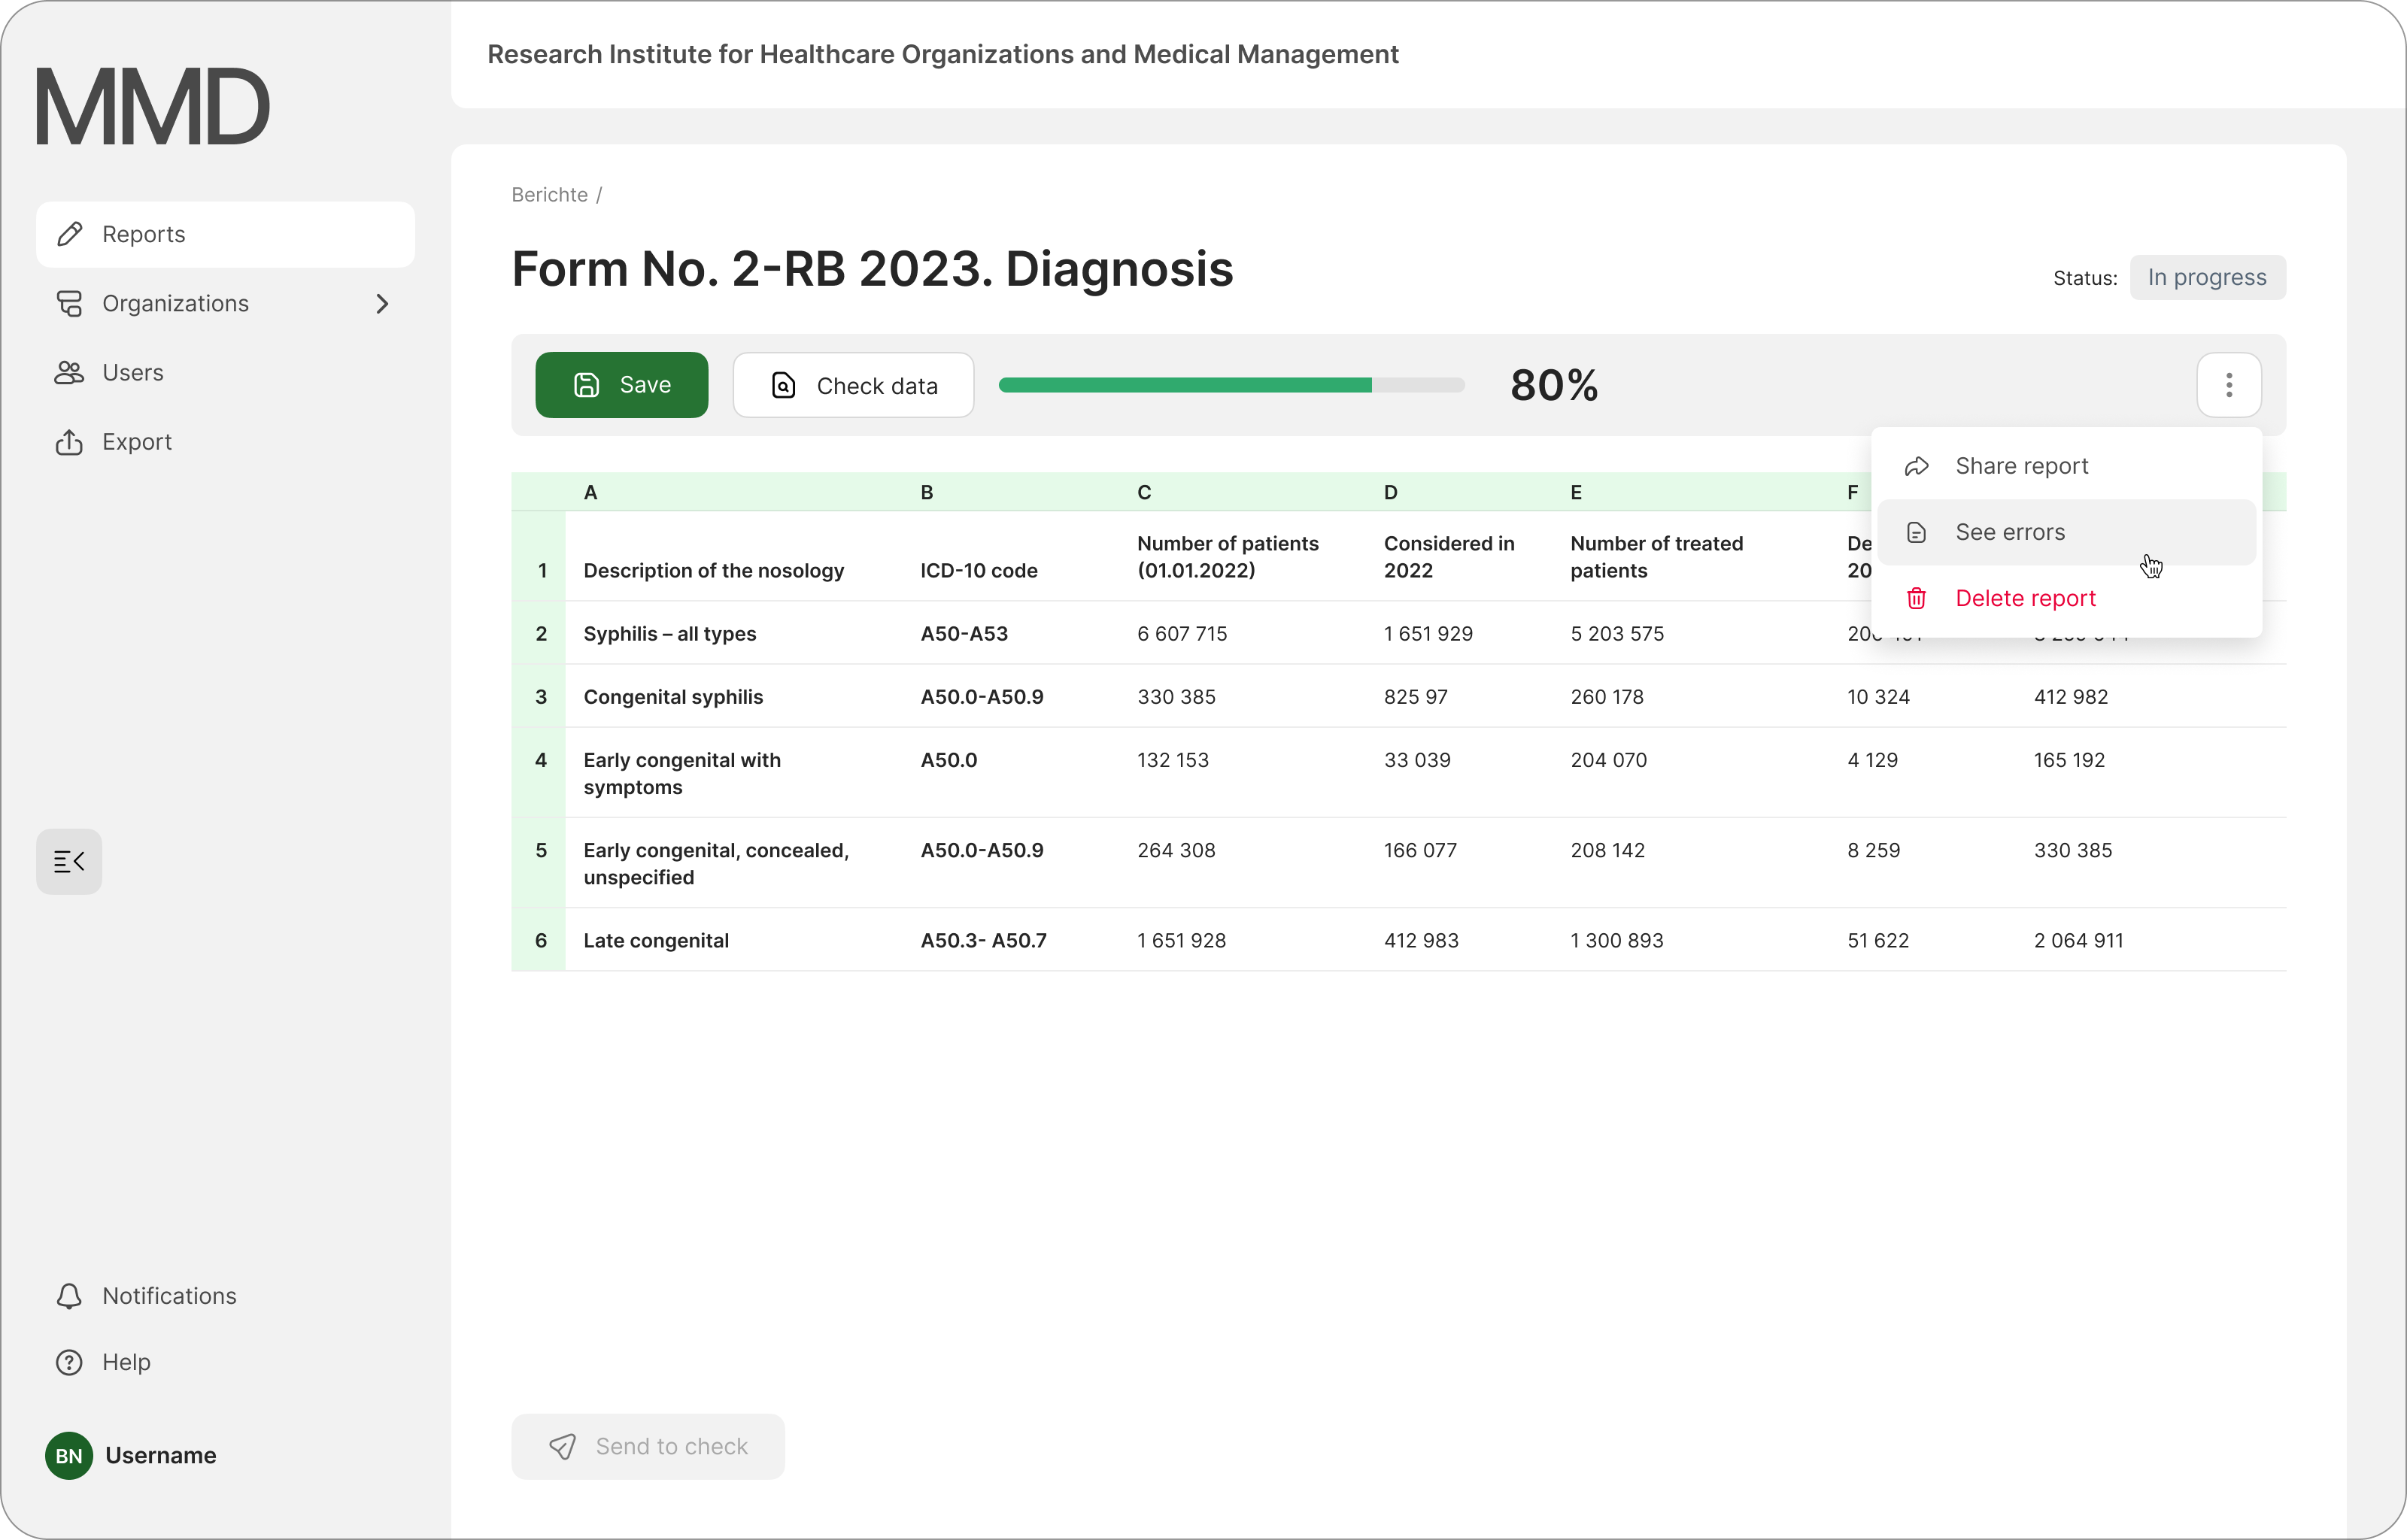Toggle the three-dot more options menu
The width and height of the screenshot is (2407, 1540).
pos(2228,385)
